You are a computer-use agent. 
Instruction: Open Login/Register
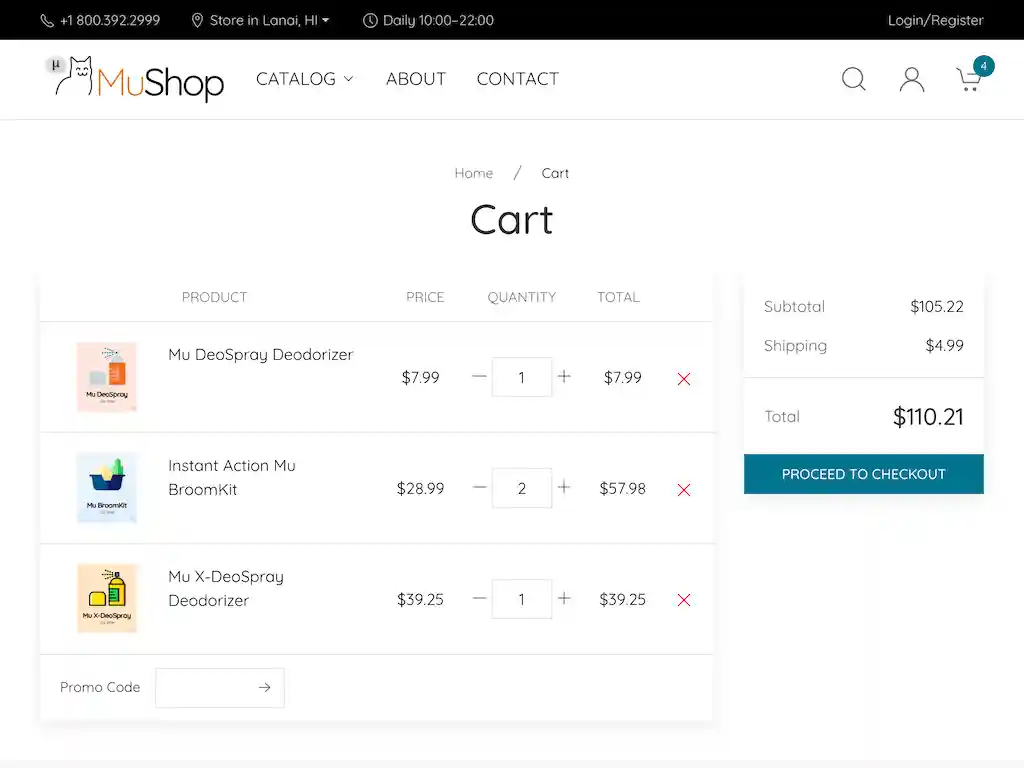click(x=935, y=19)
